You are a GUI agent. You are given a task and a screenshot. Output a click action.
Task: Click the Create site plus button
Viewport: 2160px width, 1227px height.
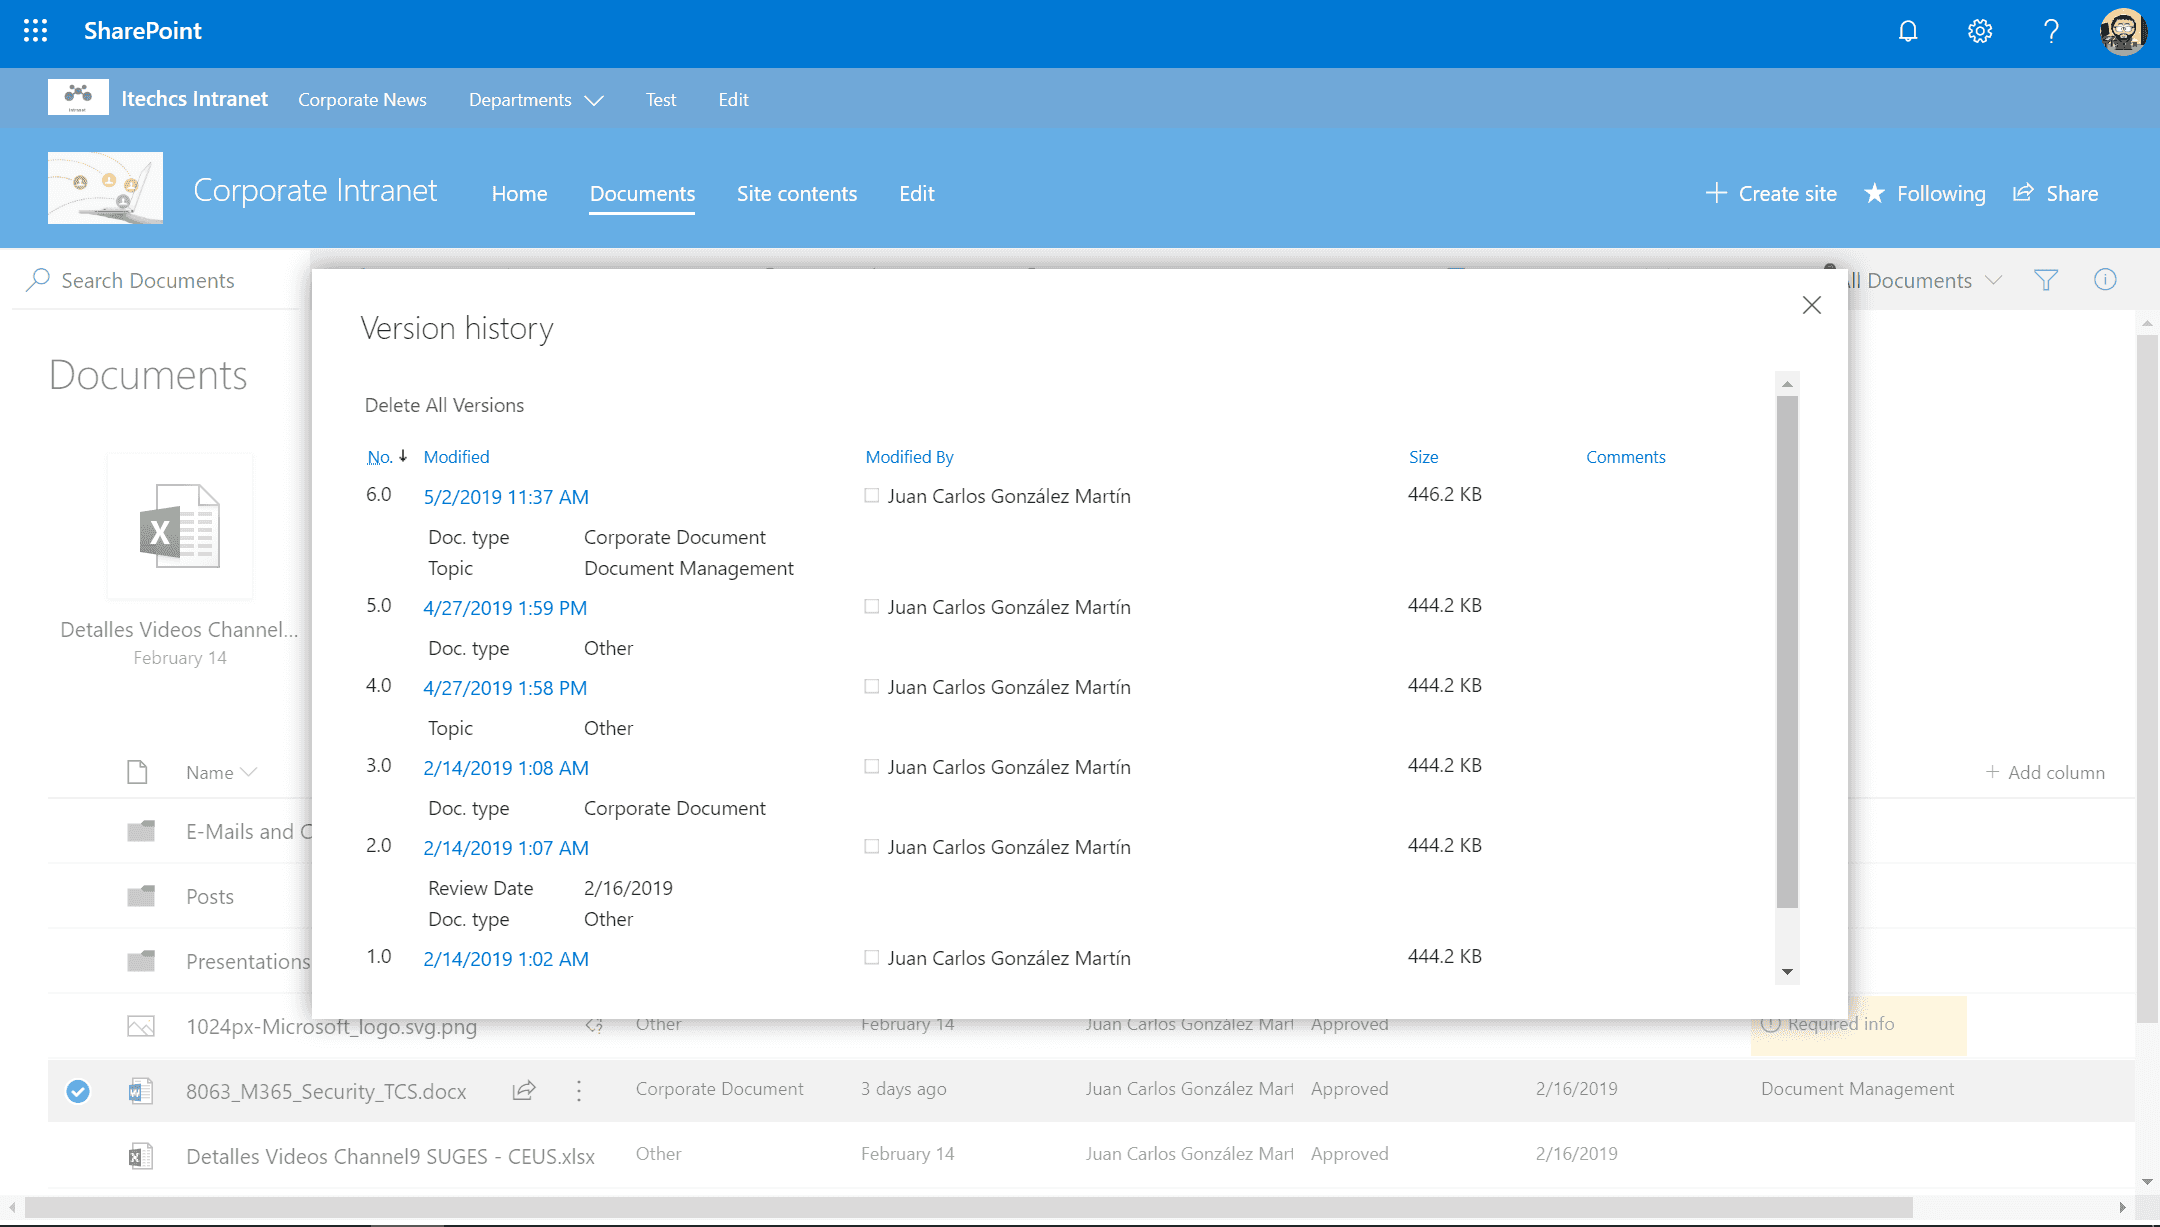[x=1771, y=193]
